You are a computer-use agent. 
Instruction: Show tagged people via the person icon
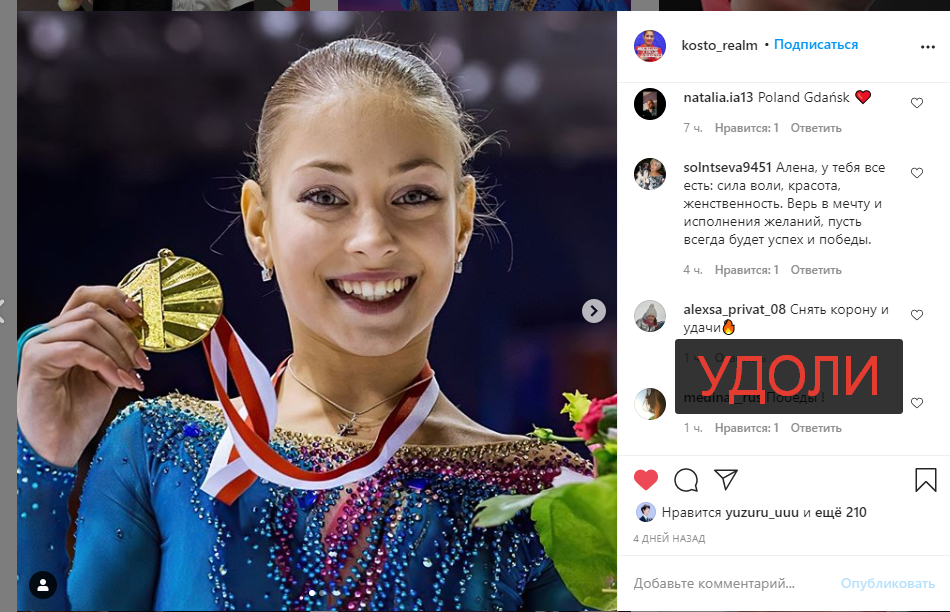tap(43, 585)
